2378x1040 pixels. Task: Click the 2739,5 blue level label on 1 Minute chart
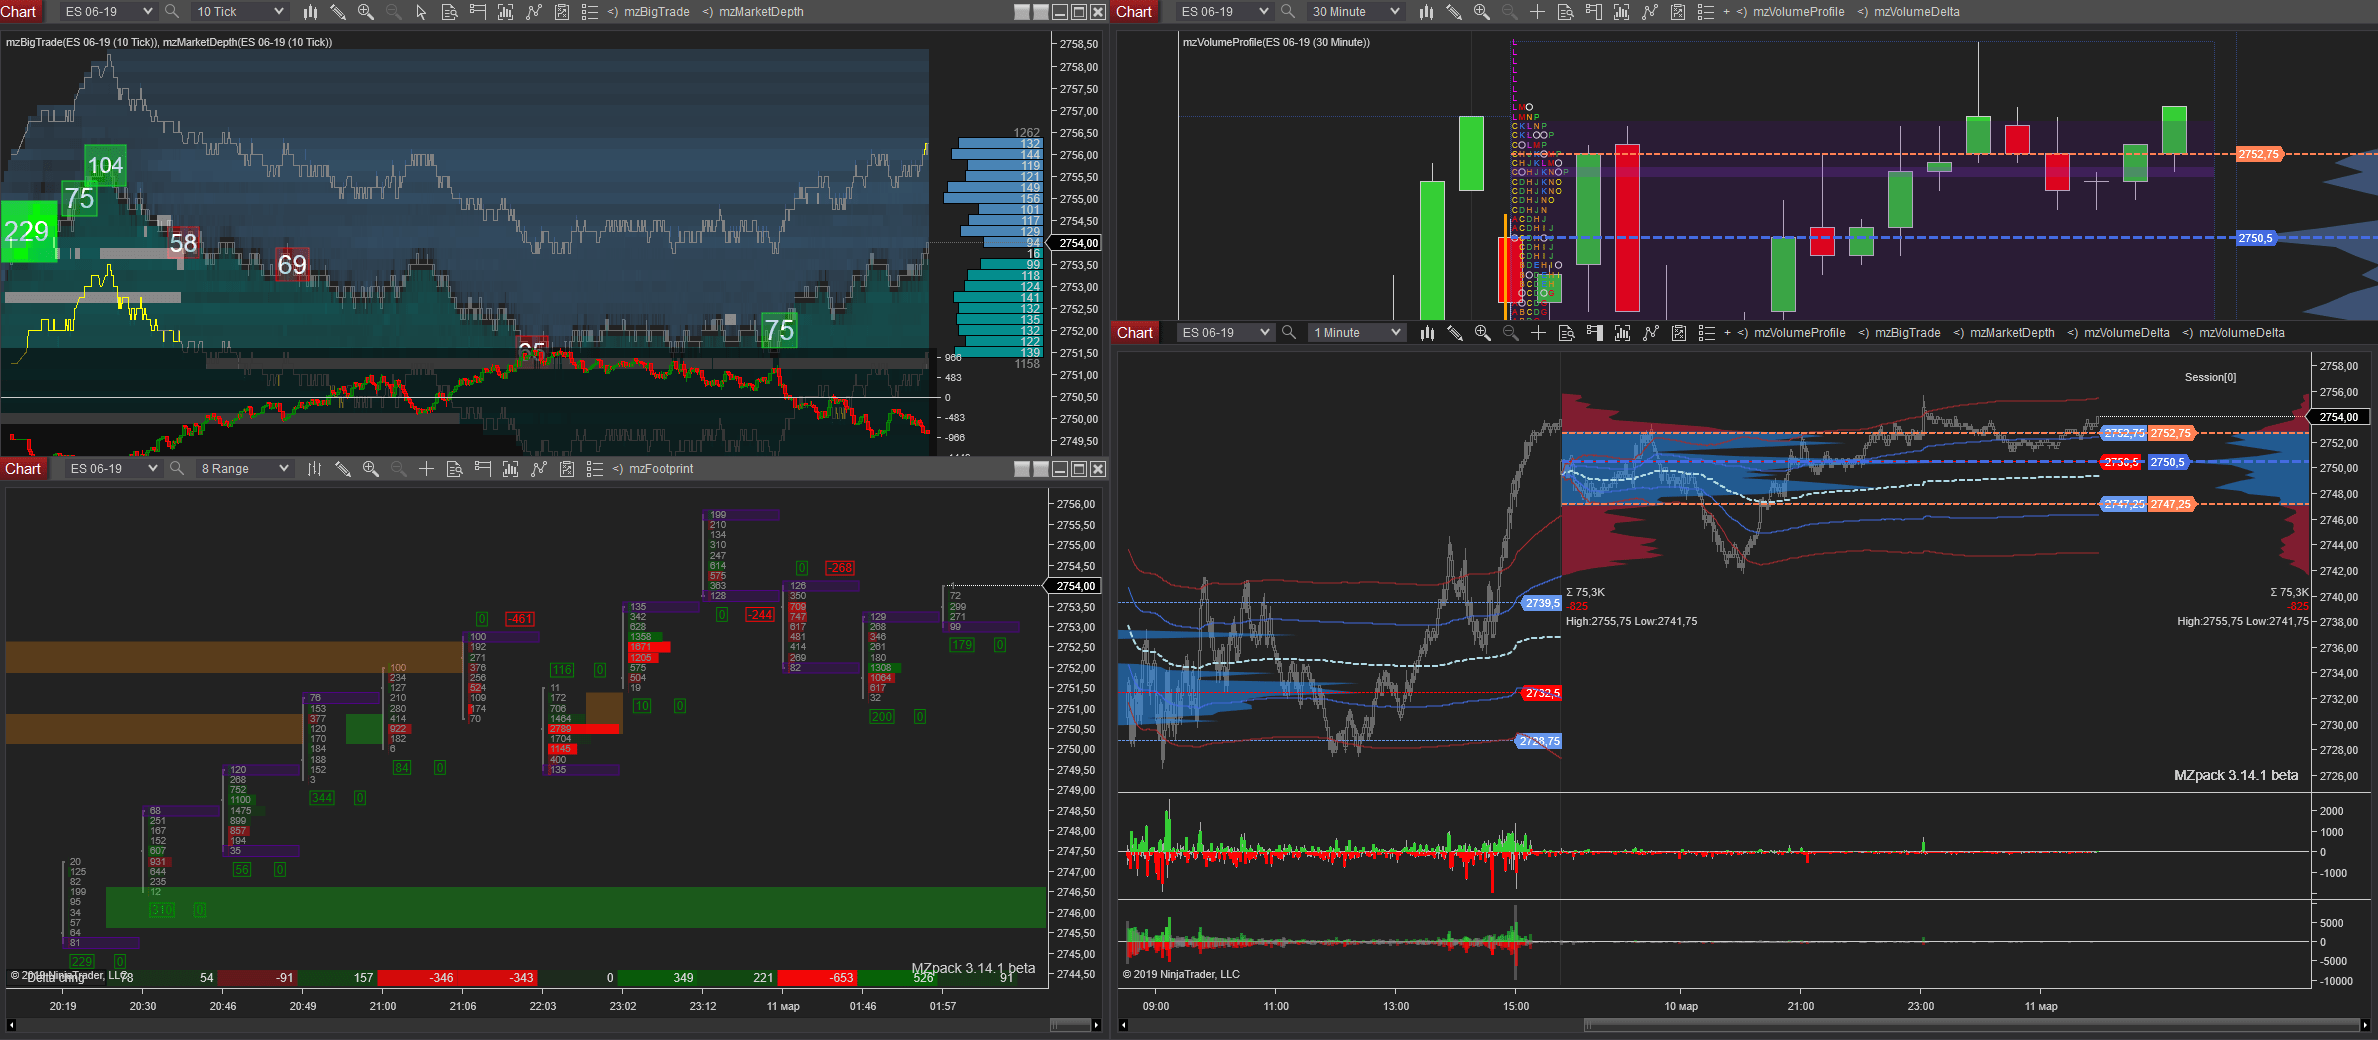1542,603
